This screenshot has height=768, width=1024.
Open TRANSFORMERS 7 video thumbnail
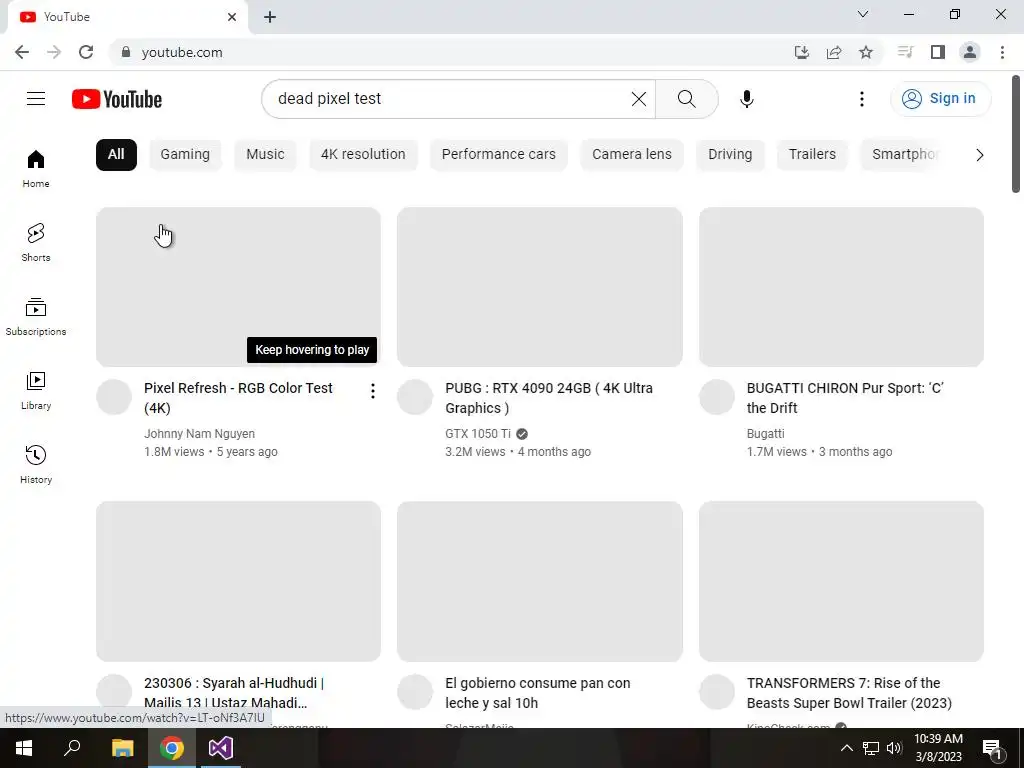(x=841, y=581)
